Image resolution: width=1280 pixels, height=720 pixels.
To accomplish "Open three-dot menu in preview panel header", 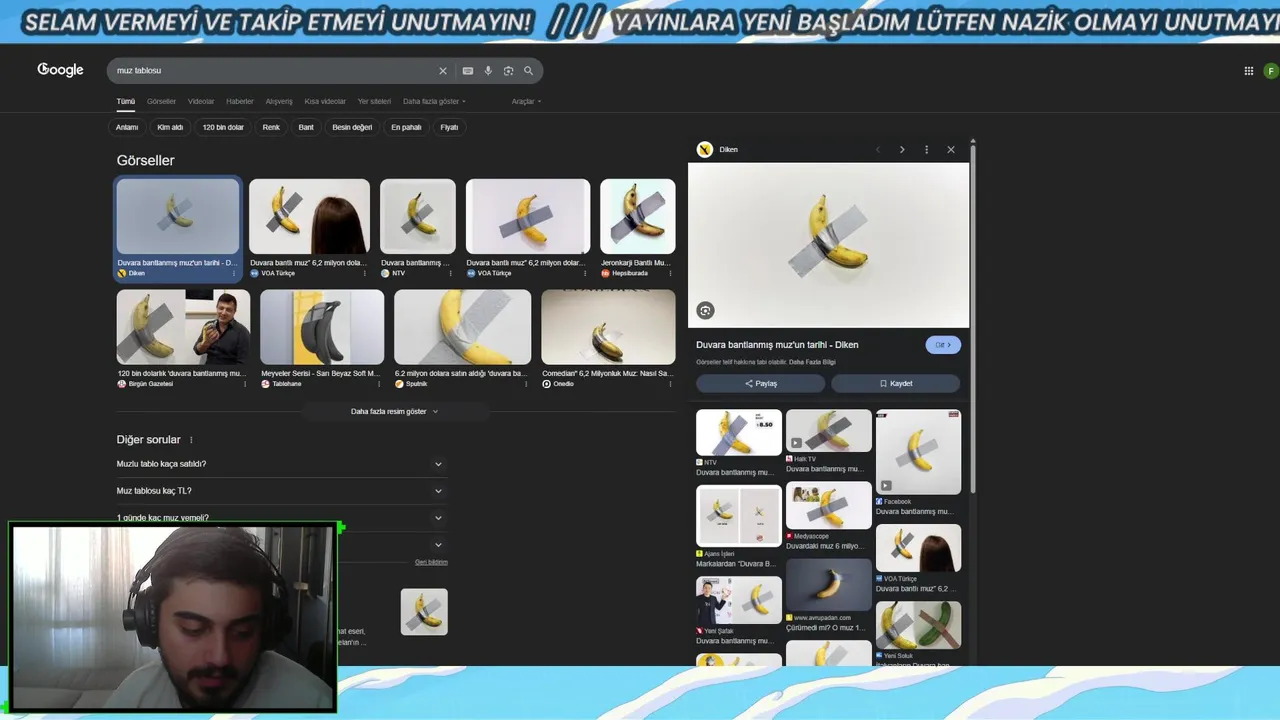I will 926,150.
